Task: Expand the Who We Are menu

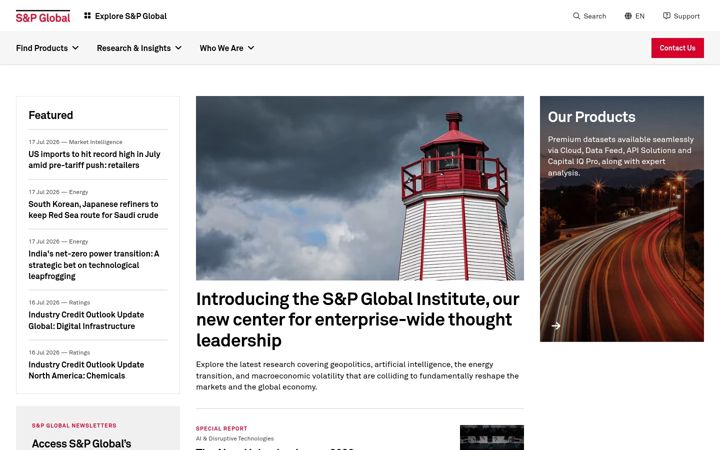Action: point(227,48)
